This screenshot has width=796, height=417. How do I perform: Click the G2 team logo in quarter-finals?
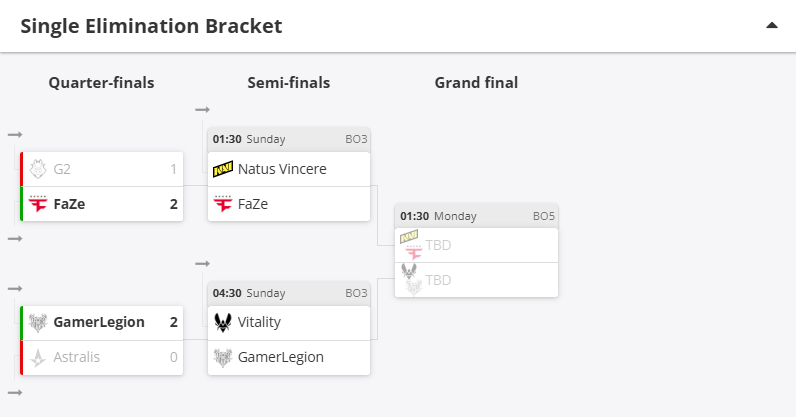click(x=38, y=169)
